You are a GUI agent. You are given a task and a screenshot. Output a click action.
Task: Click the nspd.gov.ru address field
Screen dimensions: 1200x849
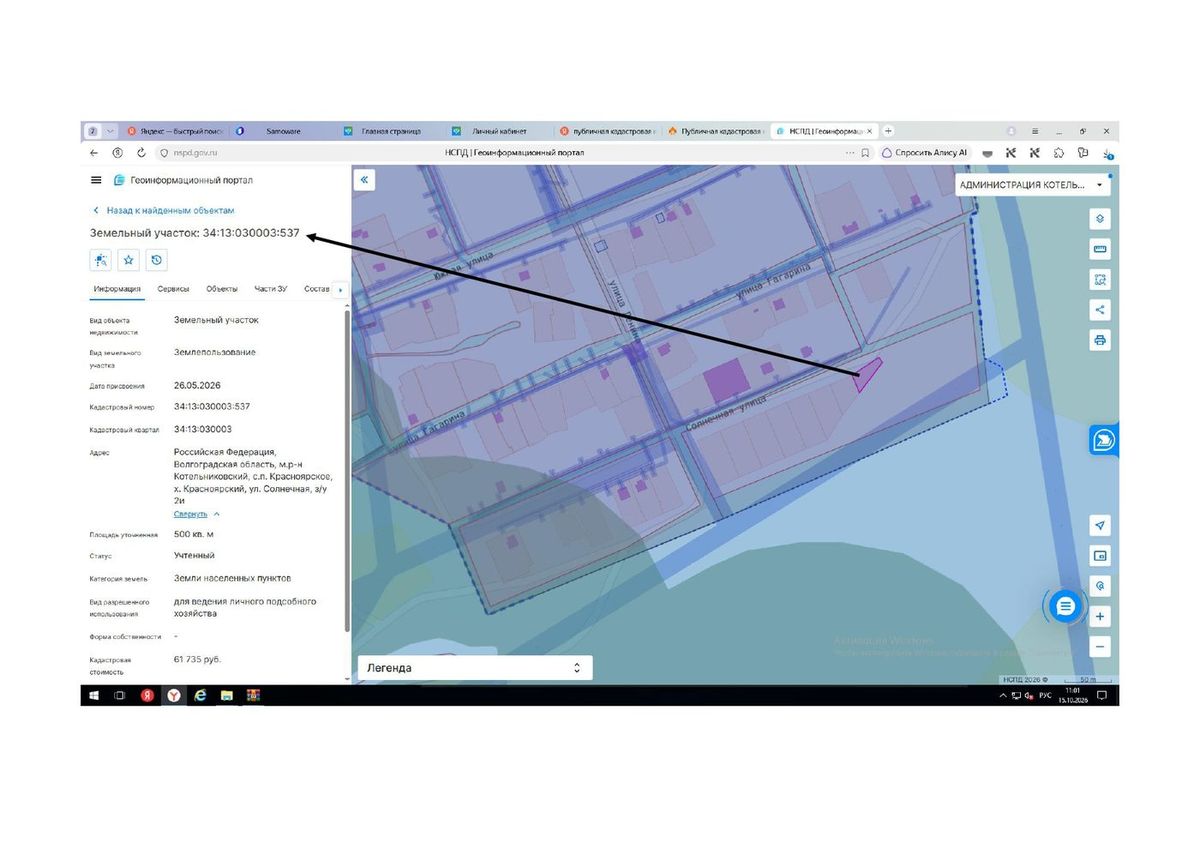(195, 153)
